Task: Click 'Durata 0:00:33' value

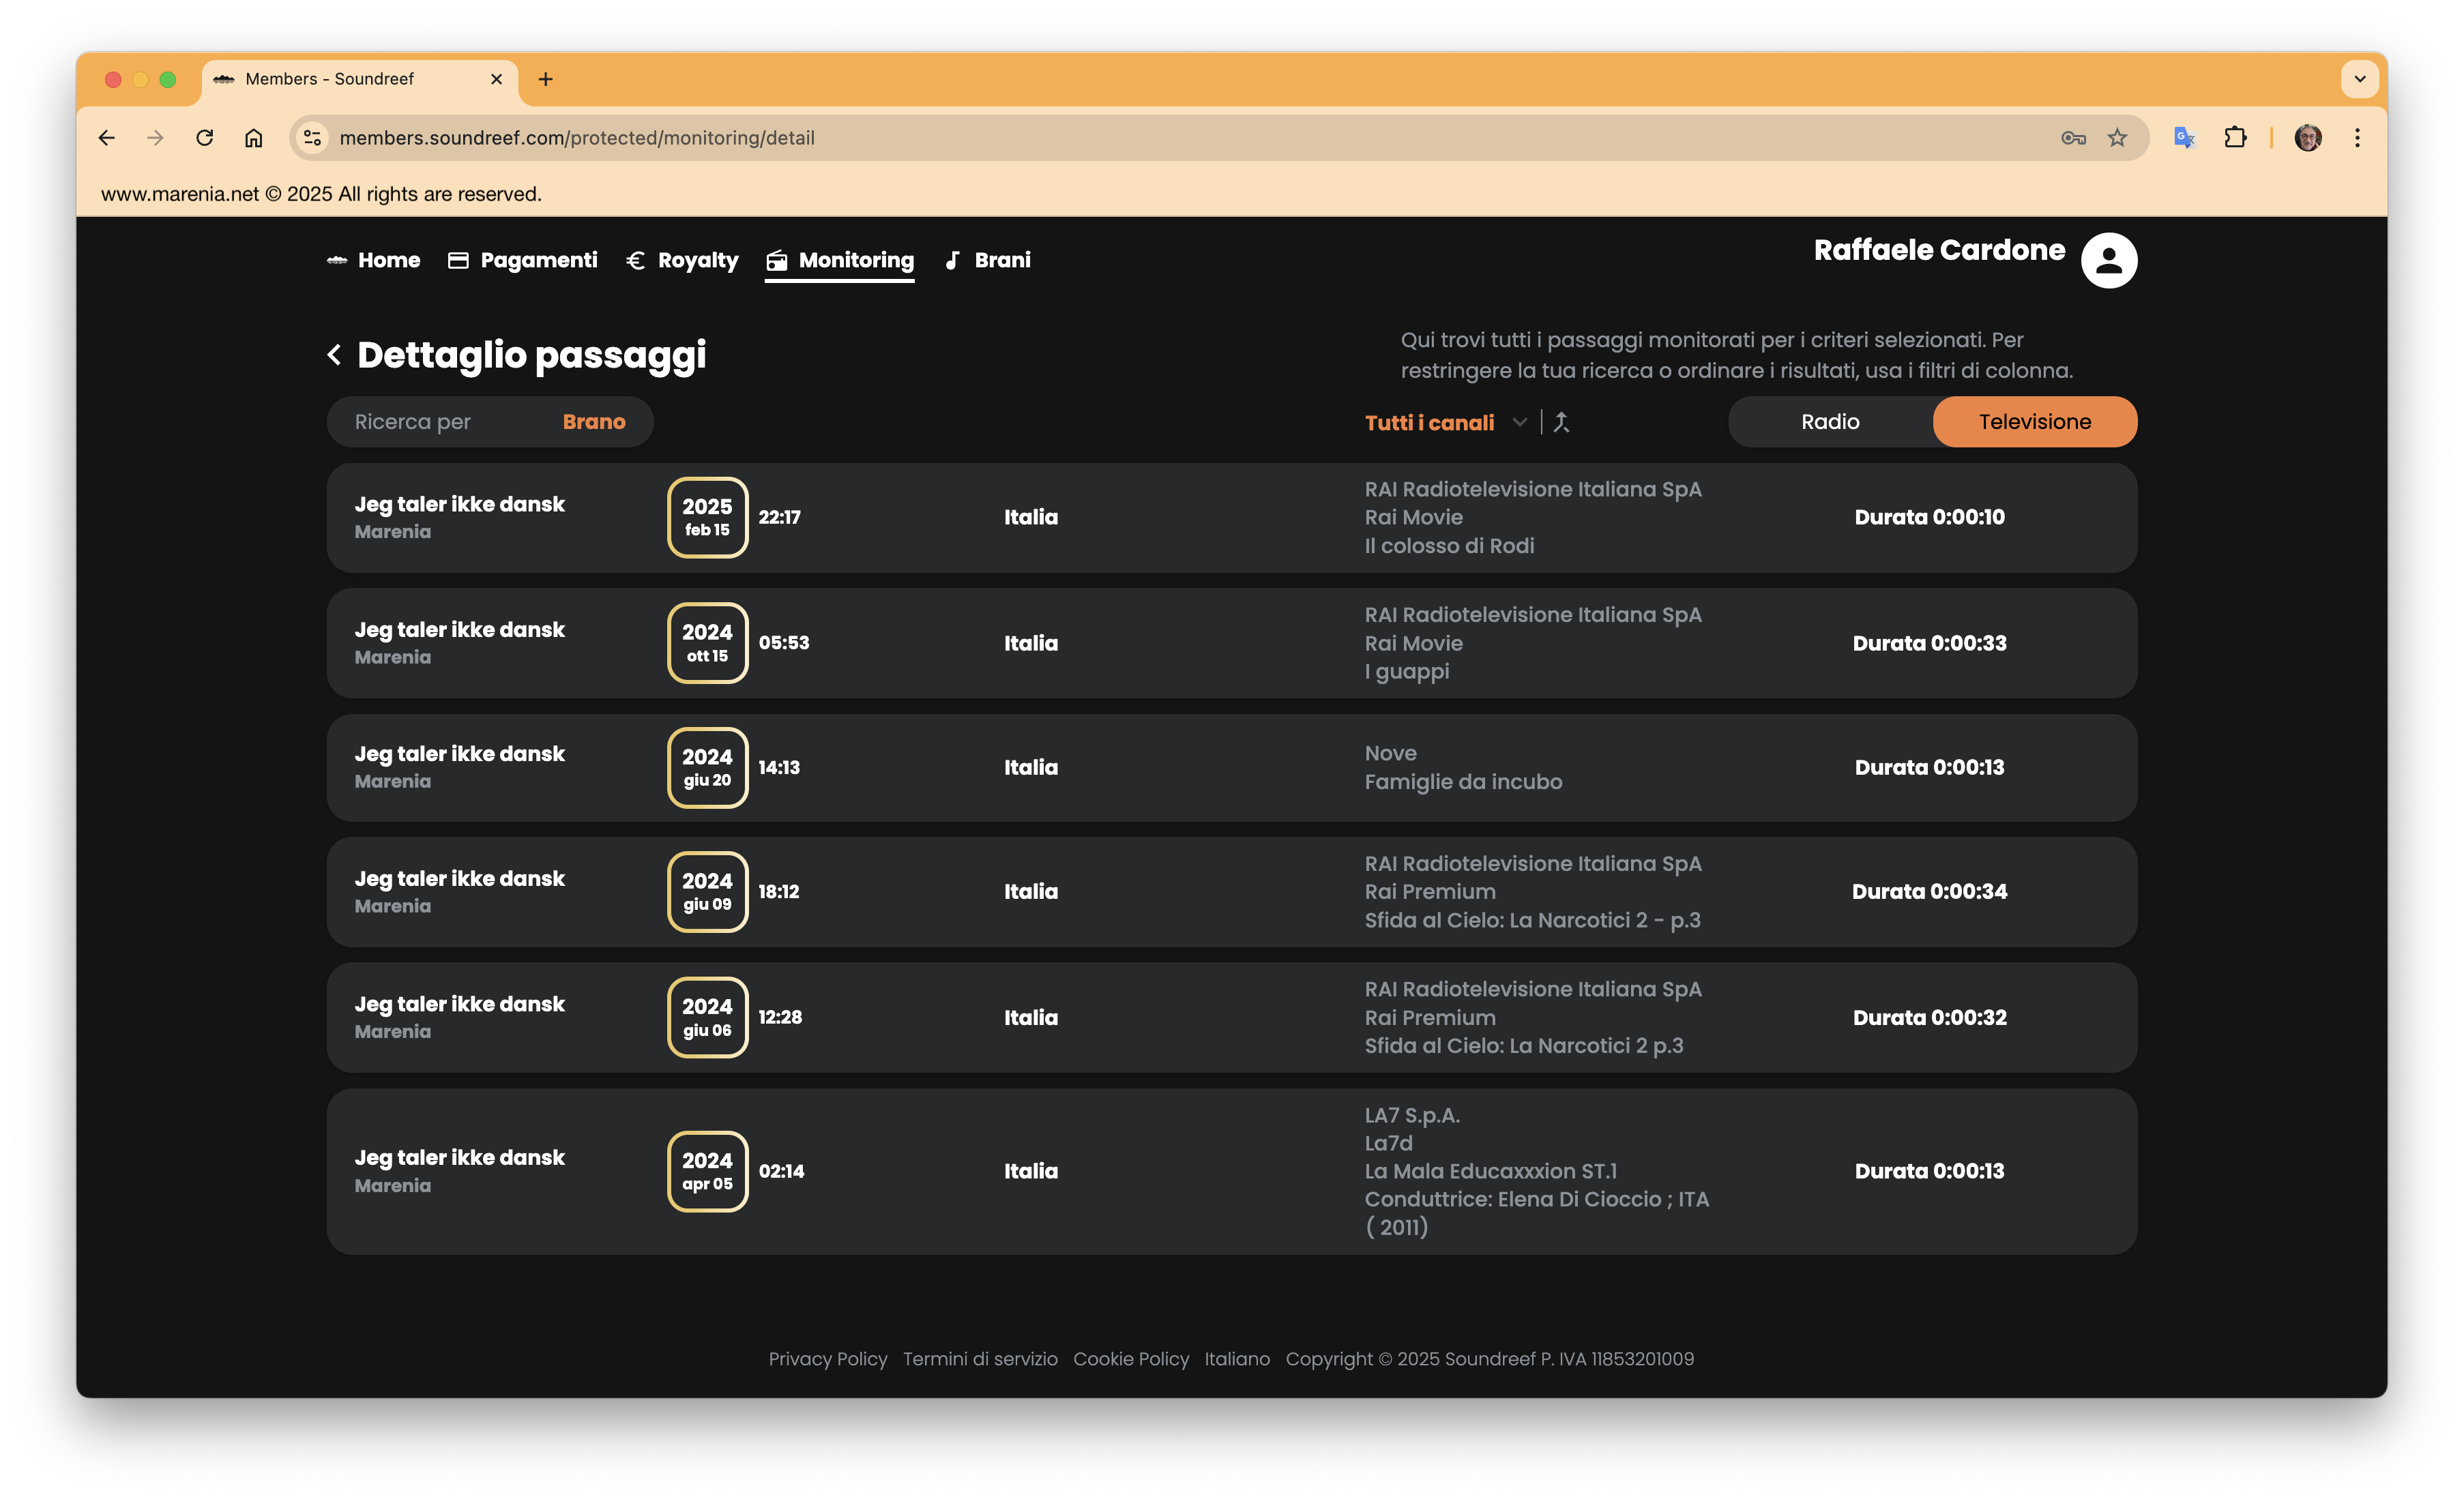Action: 1929,643
